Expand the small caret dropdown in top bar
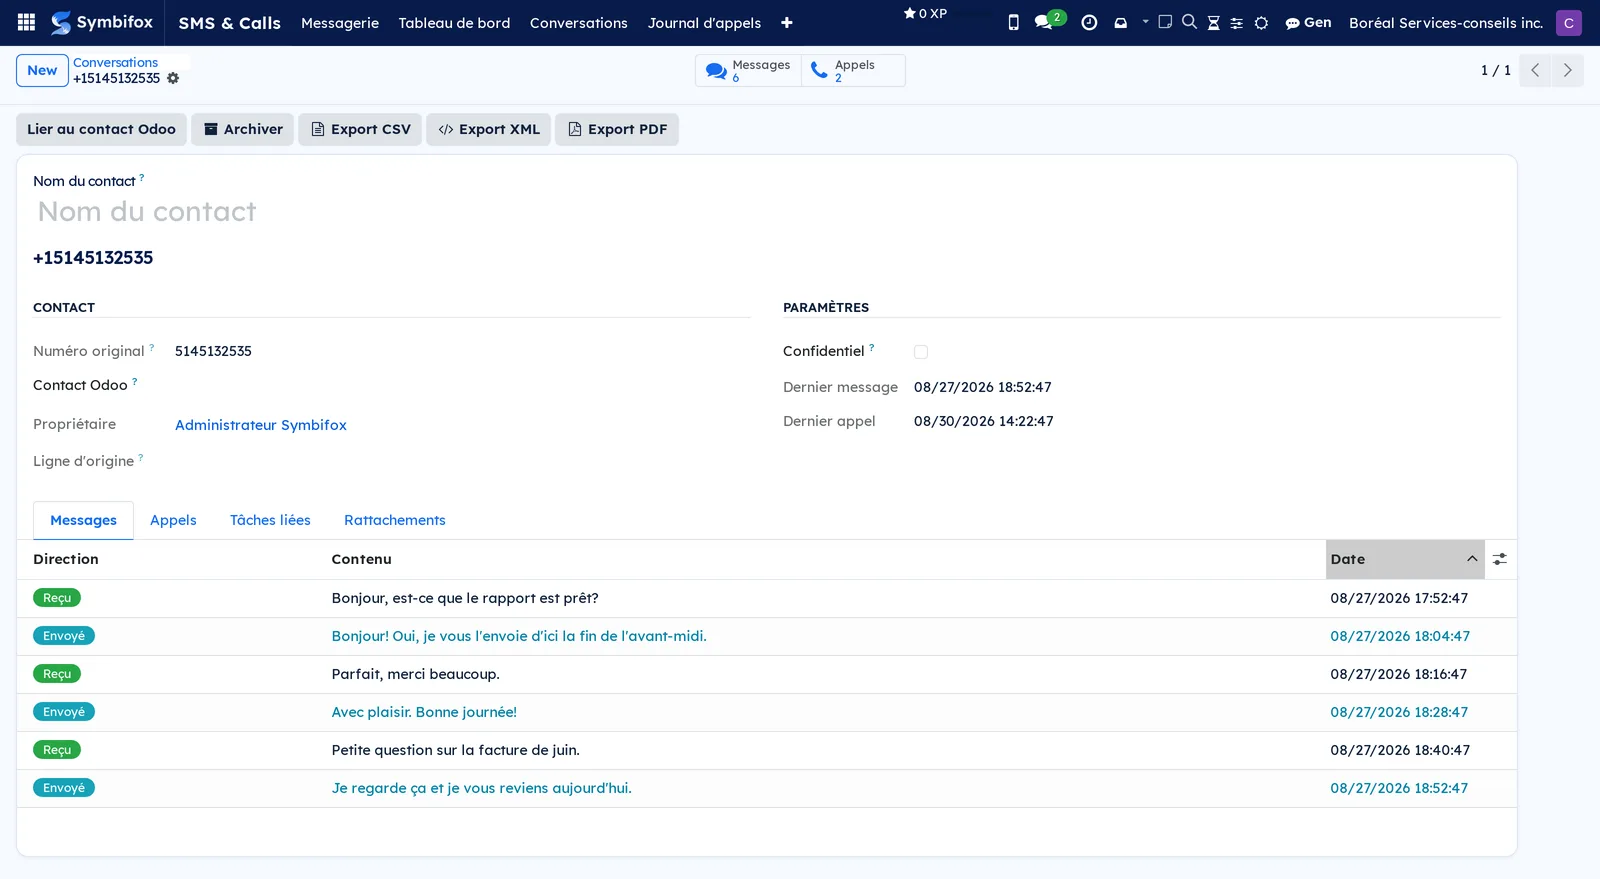The width and height of the screenshot is (1600, 879). click(1146, 21)
